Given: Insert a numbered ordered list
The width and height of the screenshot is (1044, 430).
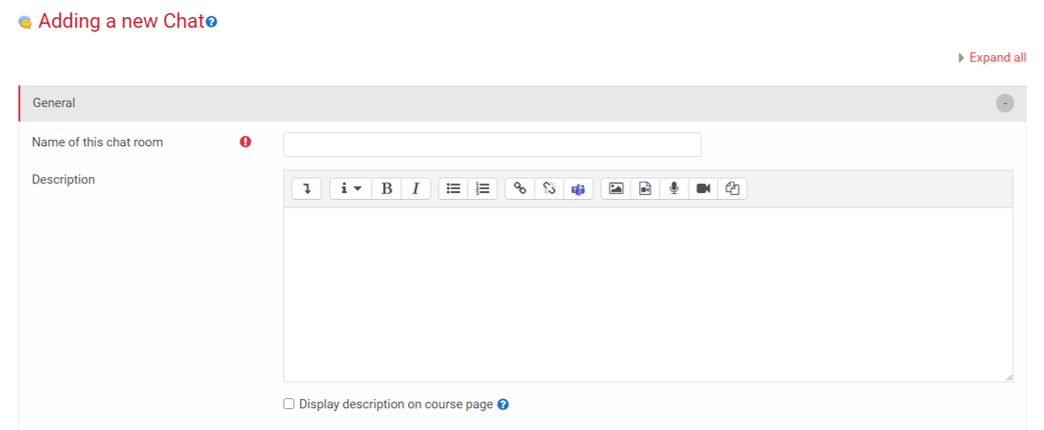Looking at the screenshot, I should [x=483, y=188].
